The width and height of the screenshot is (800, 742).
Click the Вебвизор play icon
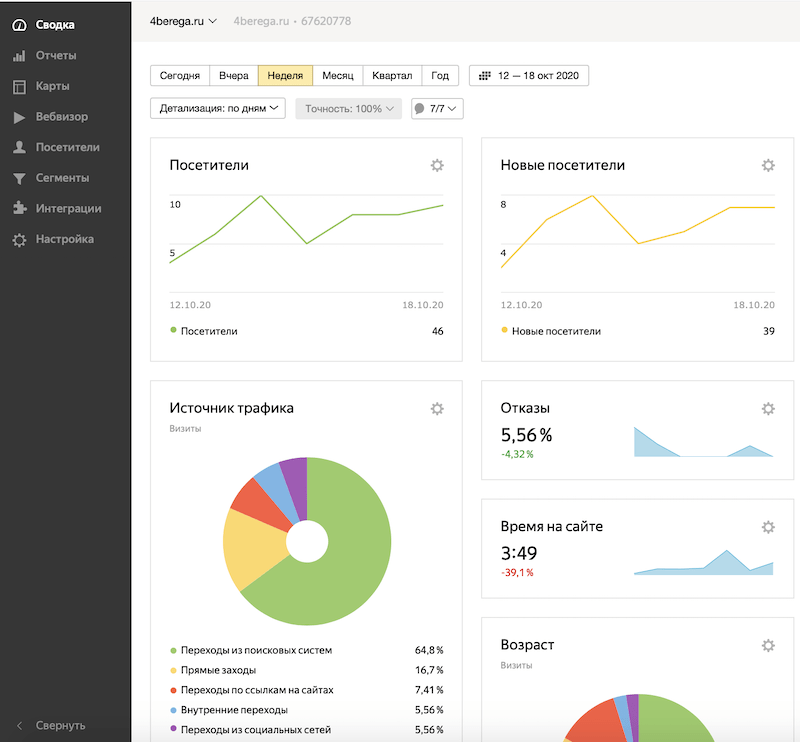[x=19, y=117]
